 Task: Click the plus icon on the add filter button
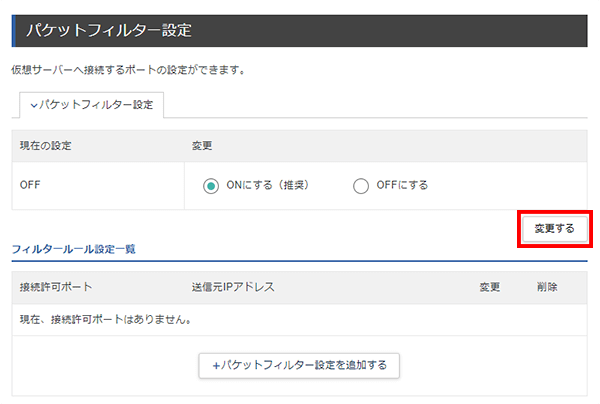coord(216,366)
